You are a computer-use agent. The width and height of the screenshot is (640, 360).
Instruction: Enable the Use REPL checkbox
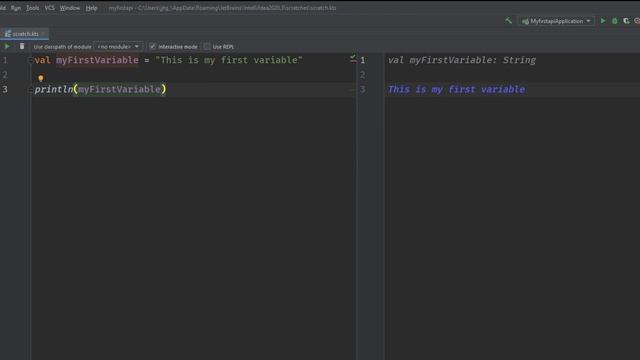207,47
